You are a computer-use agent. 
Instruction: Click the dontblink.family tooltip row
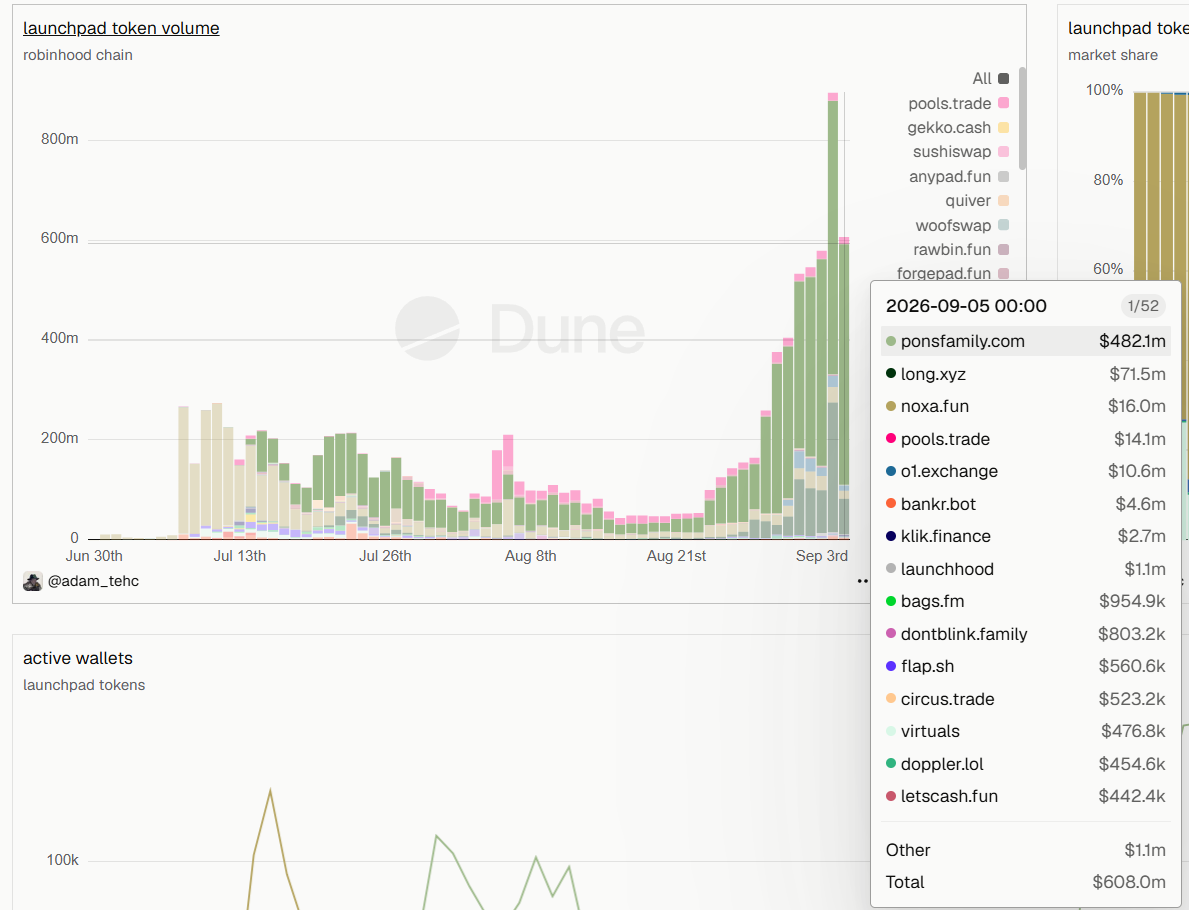point(1026,634)
